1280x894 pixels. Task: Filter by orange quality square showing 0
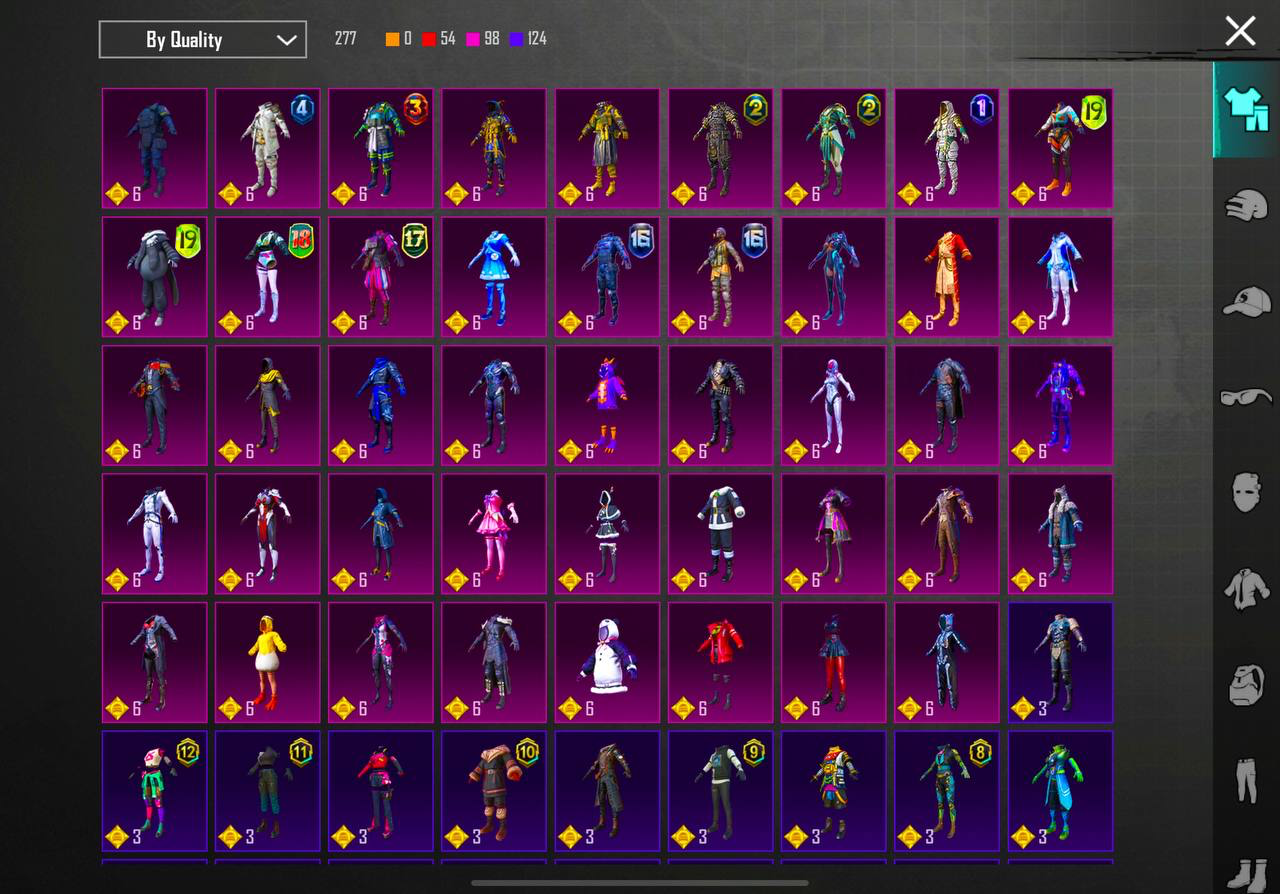(398, 39)
